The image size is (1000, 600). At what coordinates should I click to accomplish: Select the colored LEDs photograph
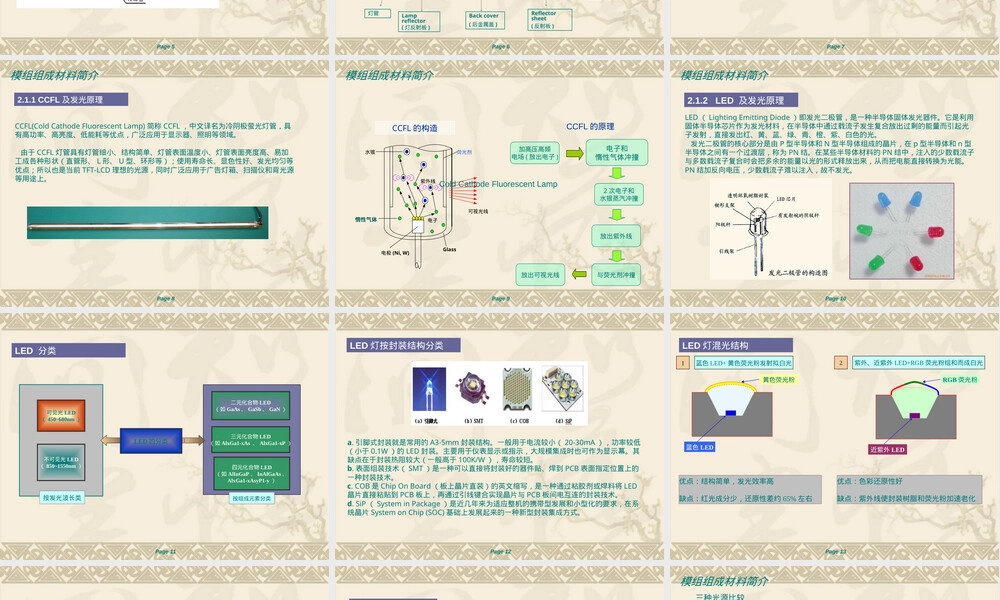click(x=902, y=231)
